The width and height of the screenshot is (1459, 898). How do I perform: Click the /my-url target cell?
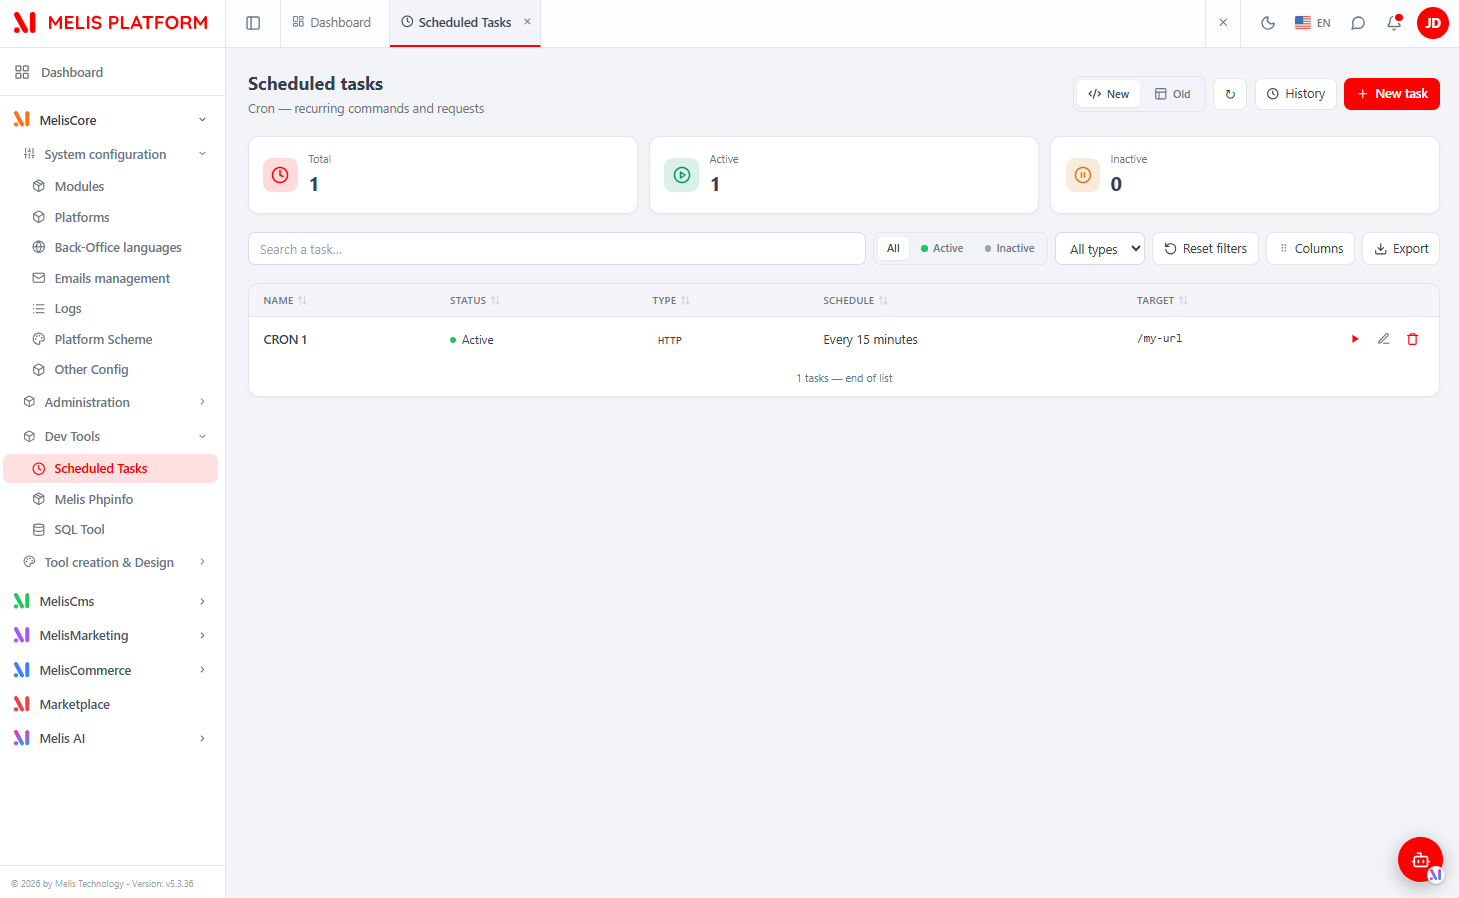coord(1159,339)
